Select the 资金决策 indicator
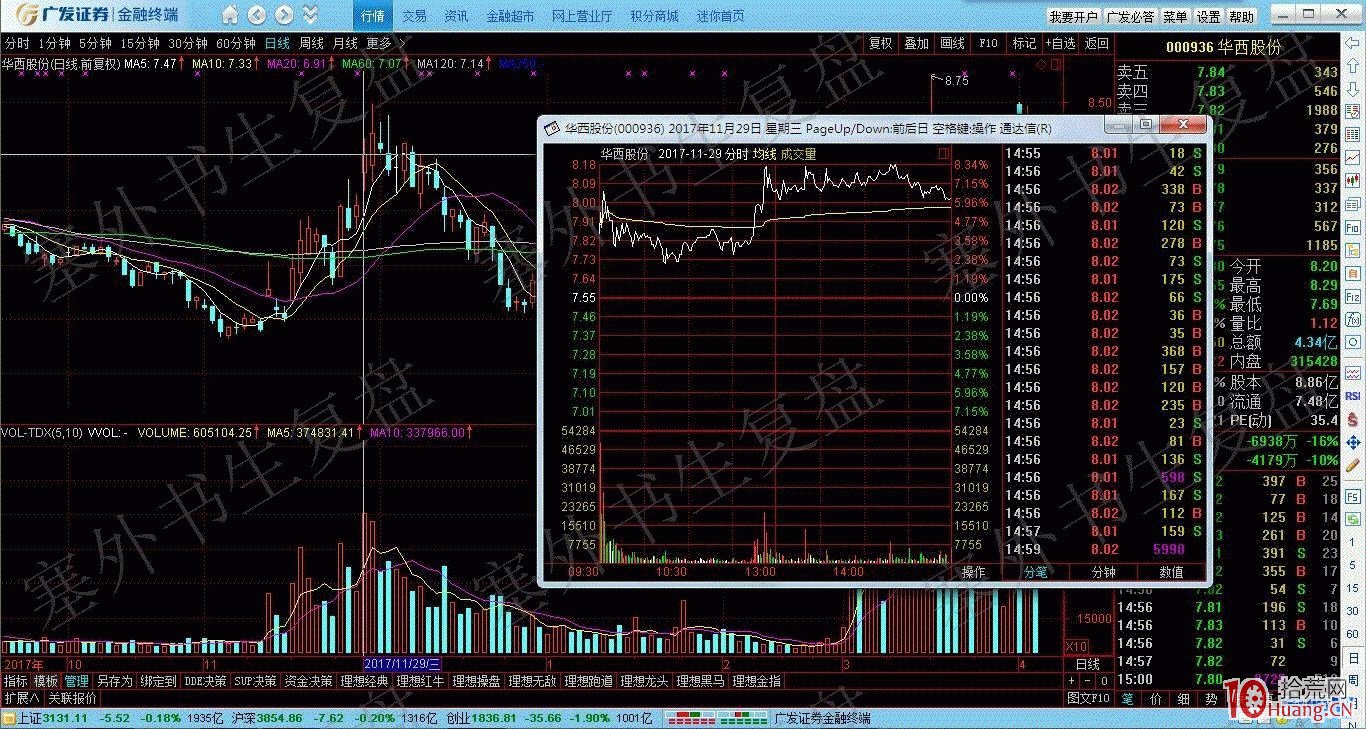 [309, 681]
